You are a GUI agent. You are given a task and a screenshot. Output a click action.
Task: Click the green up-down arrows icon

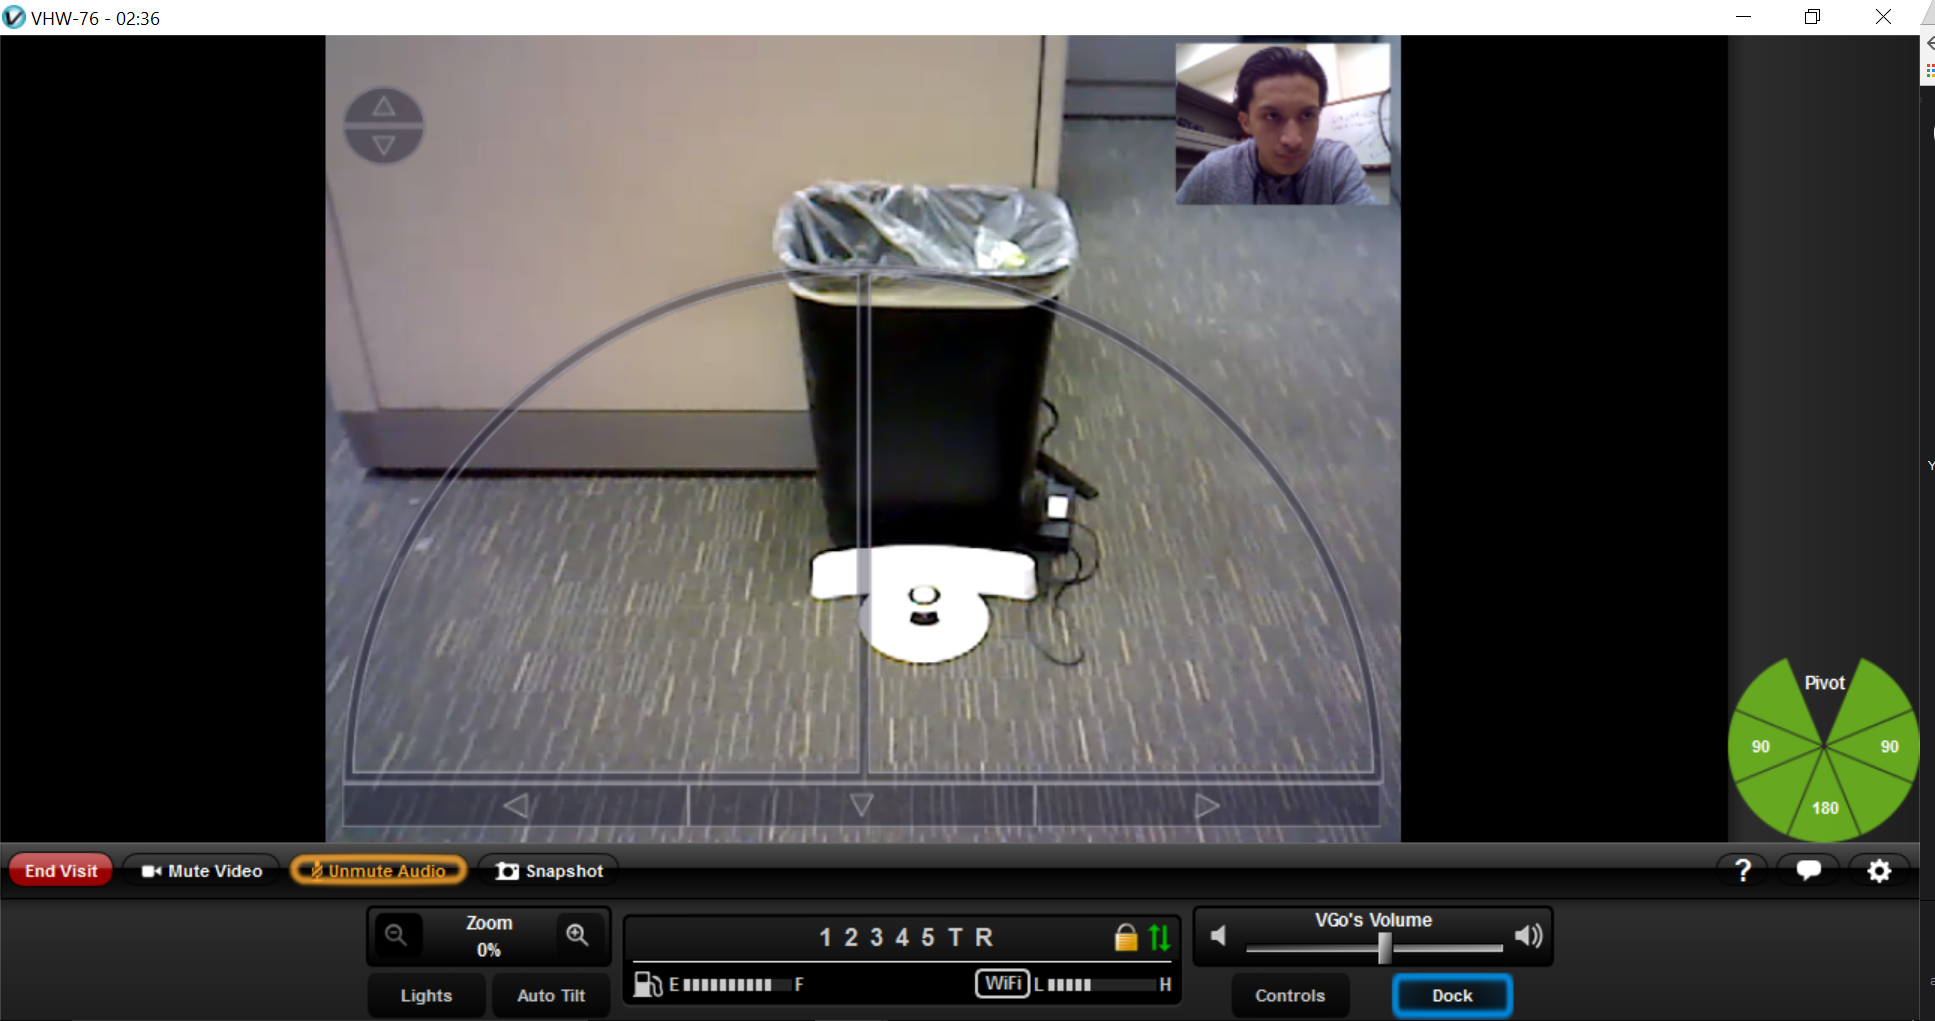pos(1159,937)
